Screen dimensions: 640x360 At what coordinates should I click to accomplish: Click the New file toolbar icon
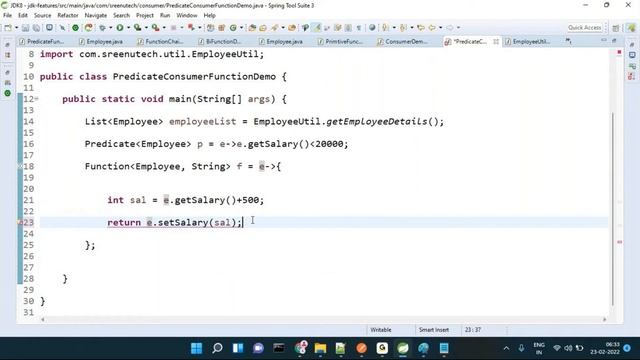click(8, 28)
